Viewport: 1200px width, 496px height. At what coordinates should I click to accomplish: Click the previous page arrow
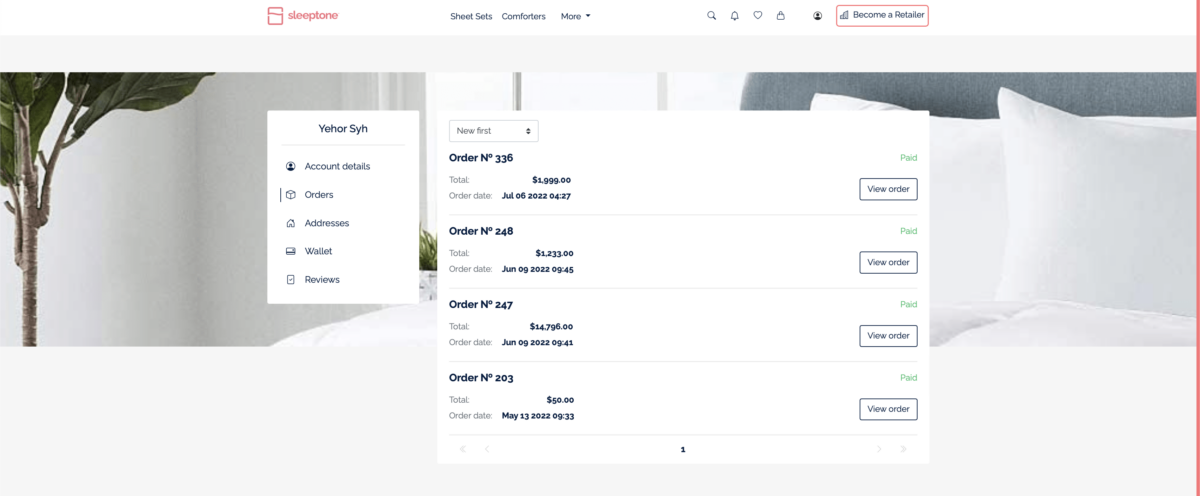point(487,449)
